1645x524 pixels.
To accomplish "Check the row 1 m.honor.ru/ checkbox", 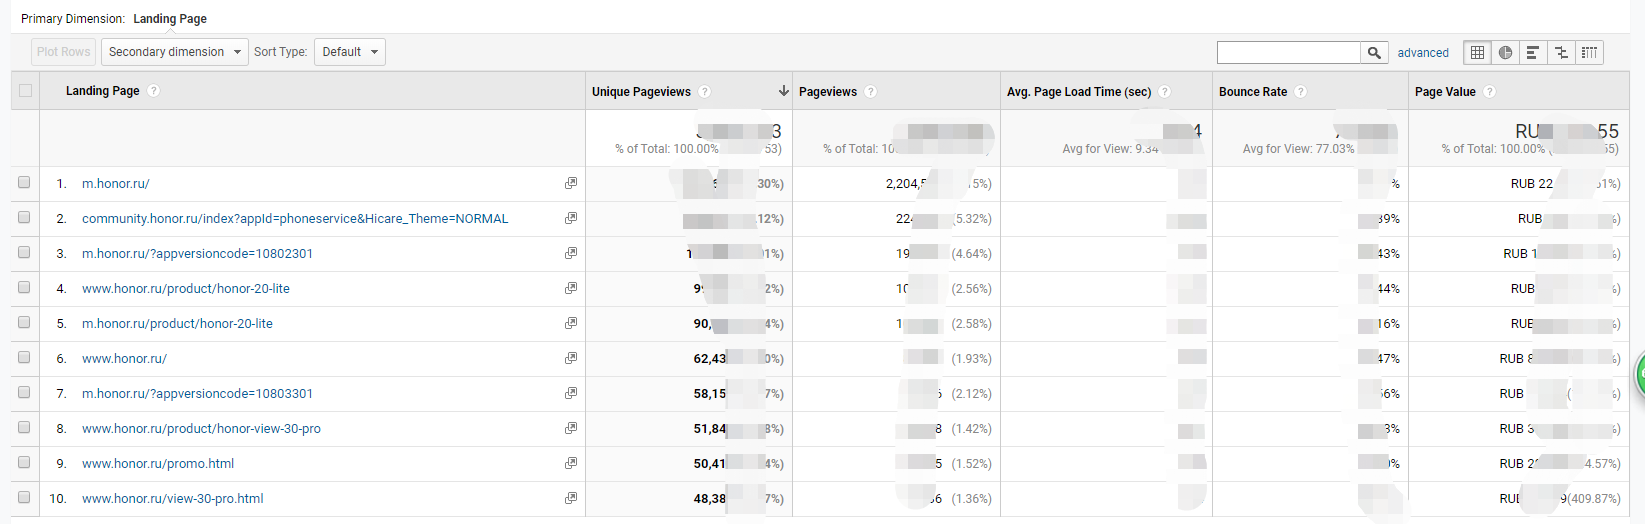I will pyautogui.click(x=24, y=183).
